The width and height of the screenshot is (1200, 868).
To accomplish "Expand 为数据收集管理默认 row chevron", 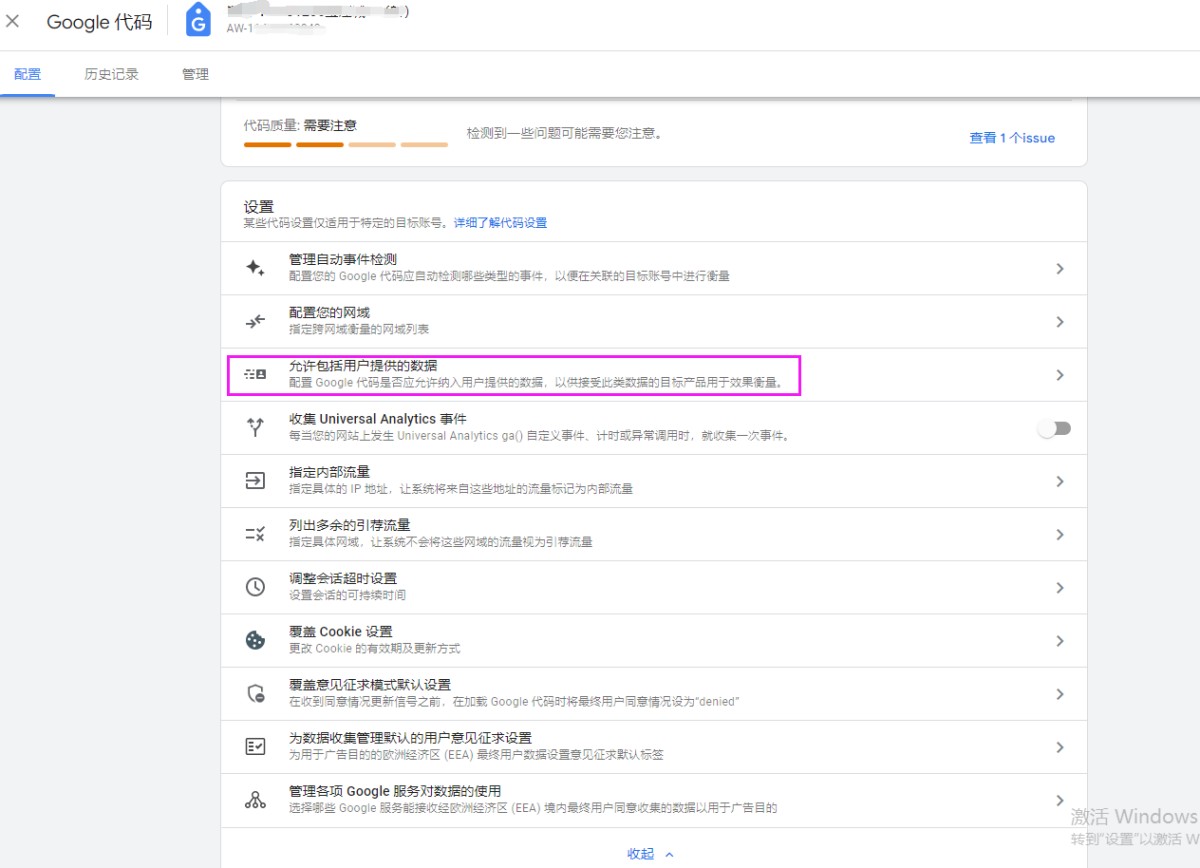I will click(1060, 747).
